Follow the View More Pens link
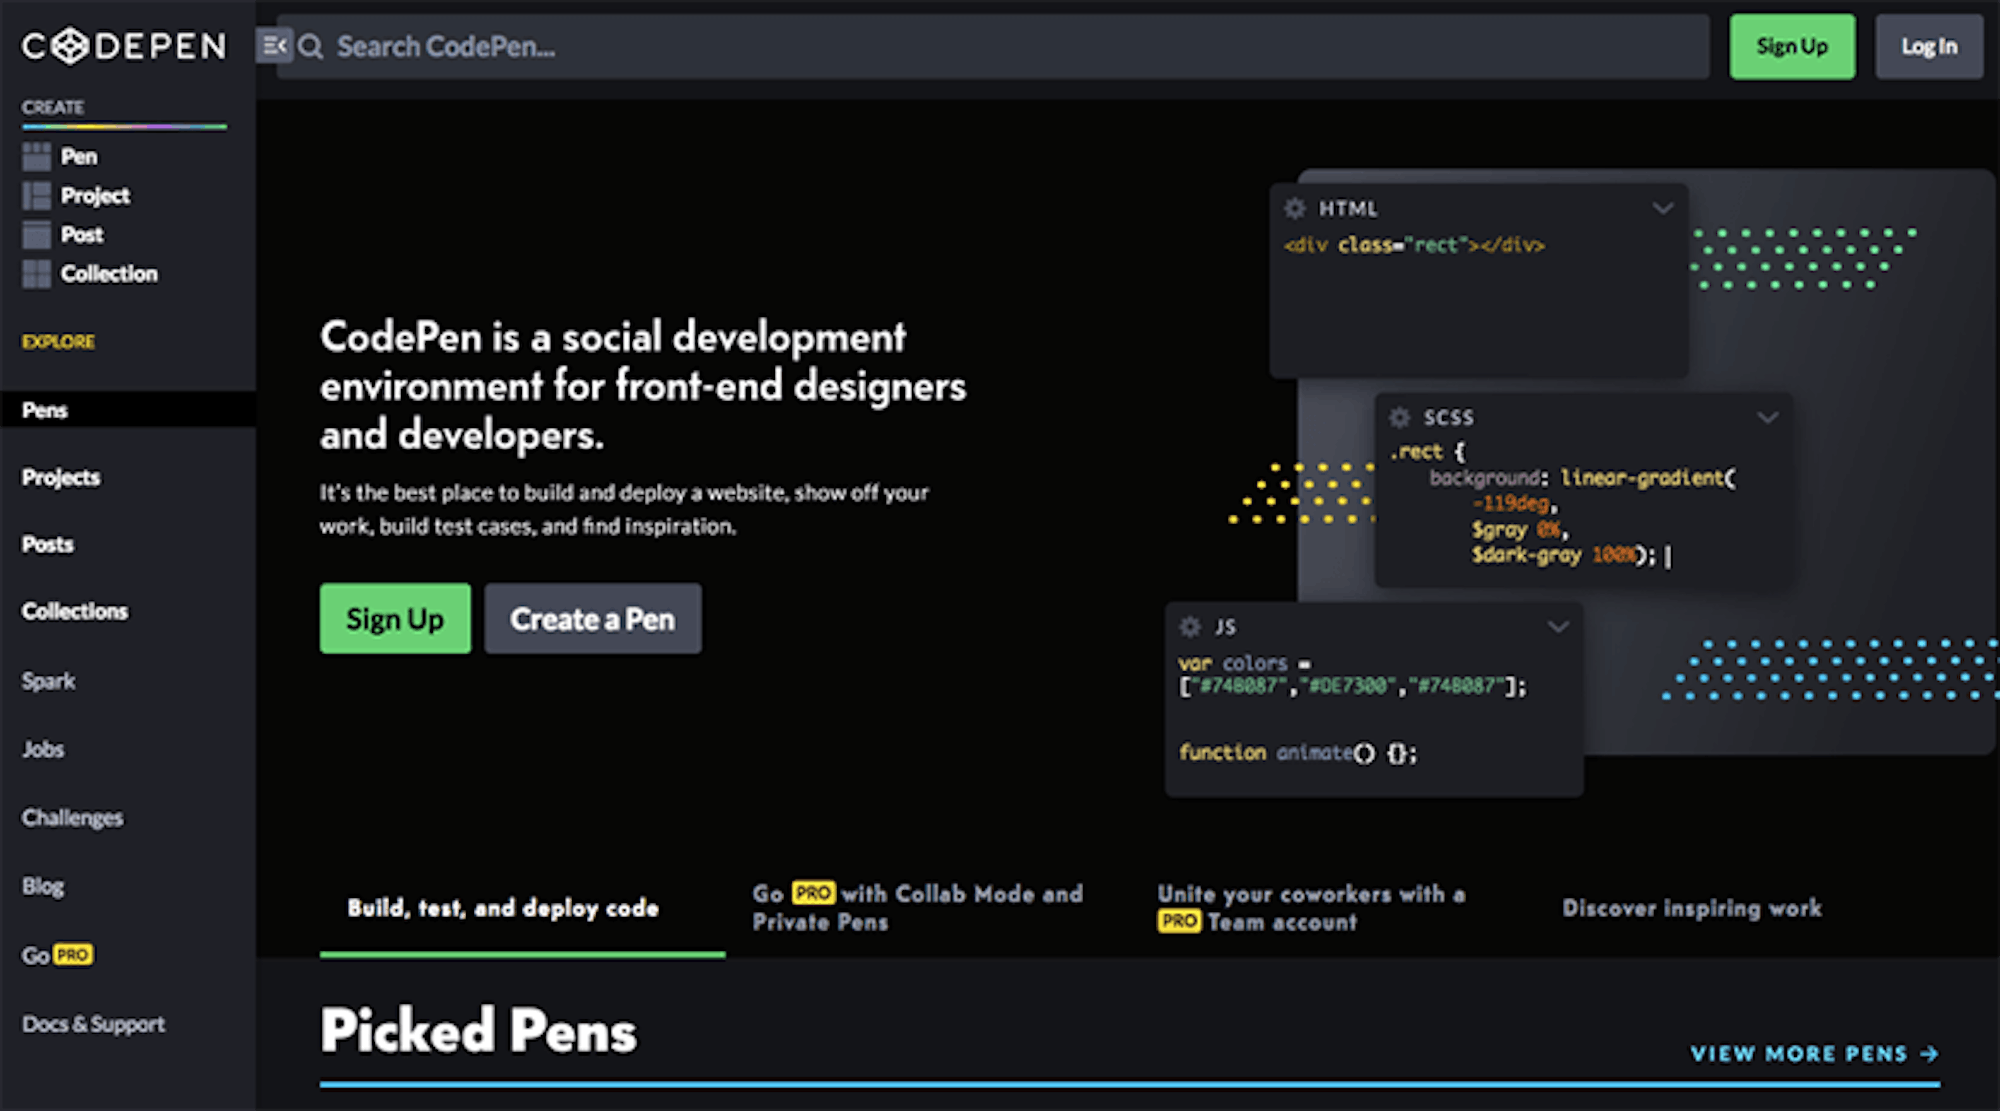The height and width of the screenshot is (1111, 2000). (x=1814, y=1054)
